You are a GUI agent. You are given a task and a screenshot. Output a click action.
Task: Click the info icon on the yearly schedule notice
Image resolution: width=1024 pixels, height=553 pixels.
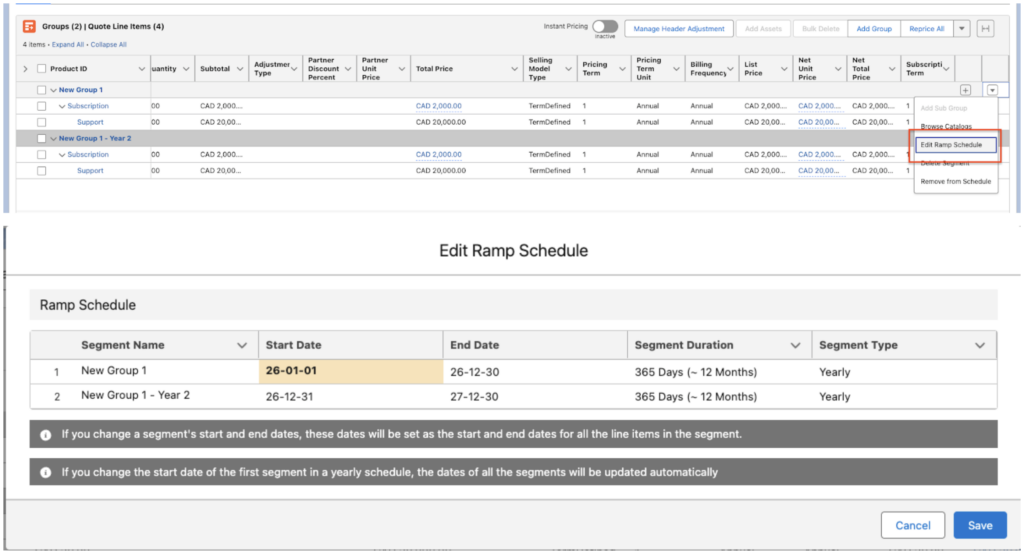click(x=46, y=472)
